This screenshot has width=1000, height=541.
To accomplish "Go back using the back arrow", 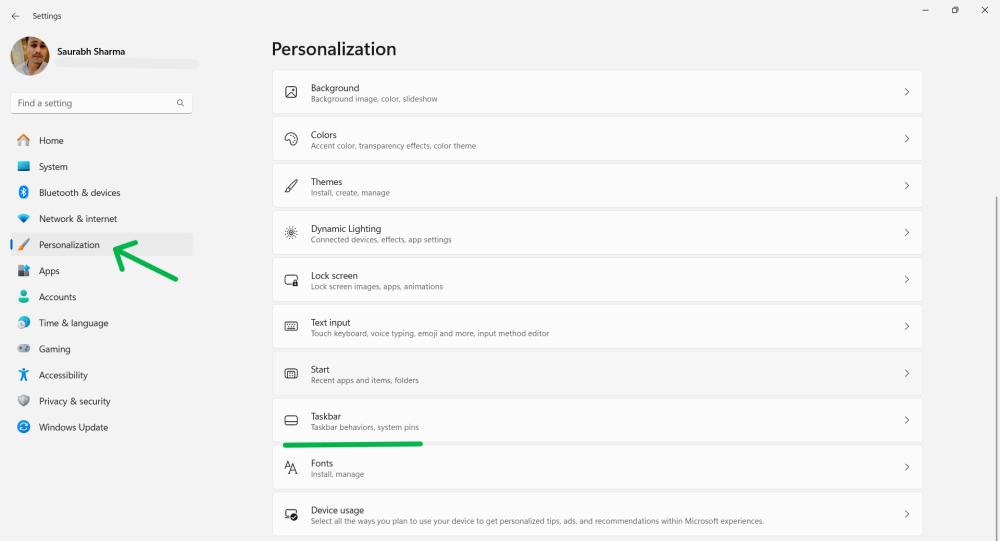I will 15,16.
